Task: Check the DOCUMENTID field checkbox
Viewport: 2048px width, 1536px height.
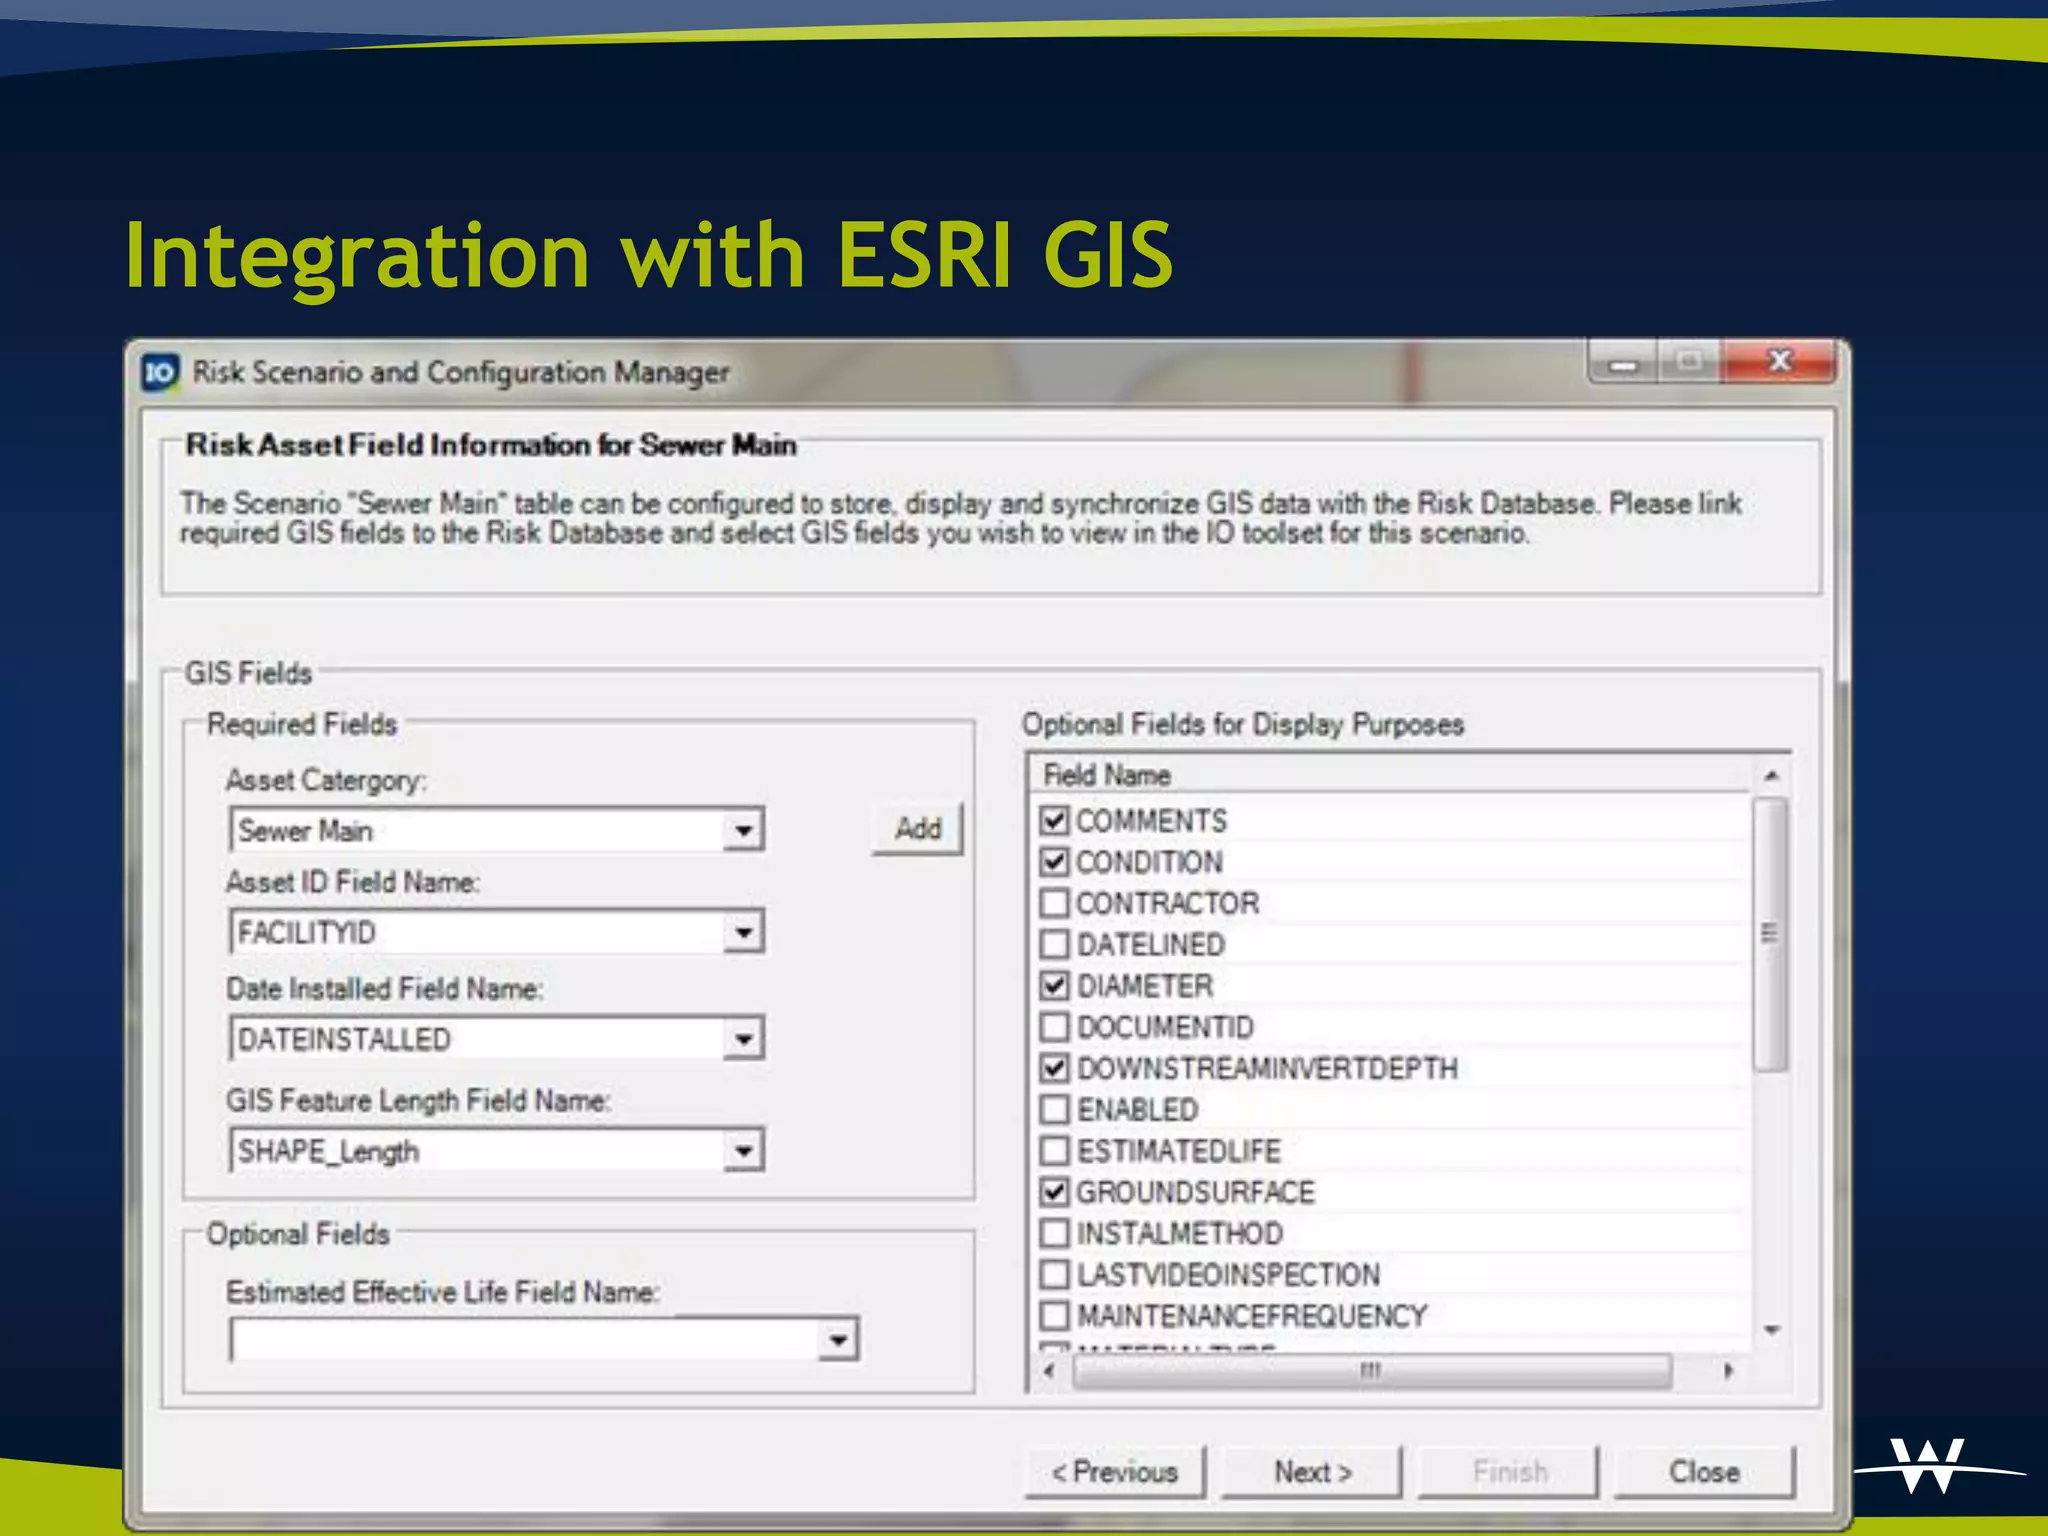Action: [x=1054, y=1027]
